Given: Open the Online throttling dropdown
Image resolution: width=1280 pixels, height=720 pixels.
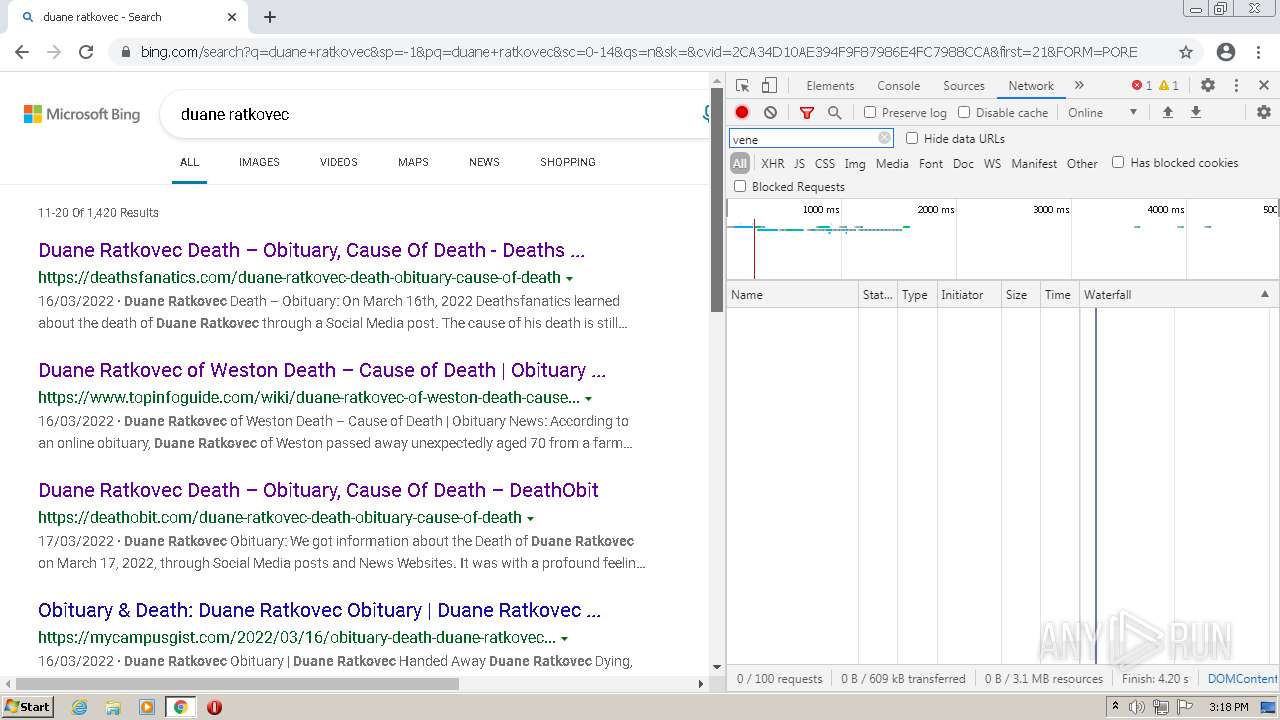Looking at the screenshot, I should tap(1103, 113).
